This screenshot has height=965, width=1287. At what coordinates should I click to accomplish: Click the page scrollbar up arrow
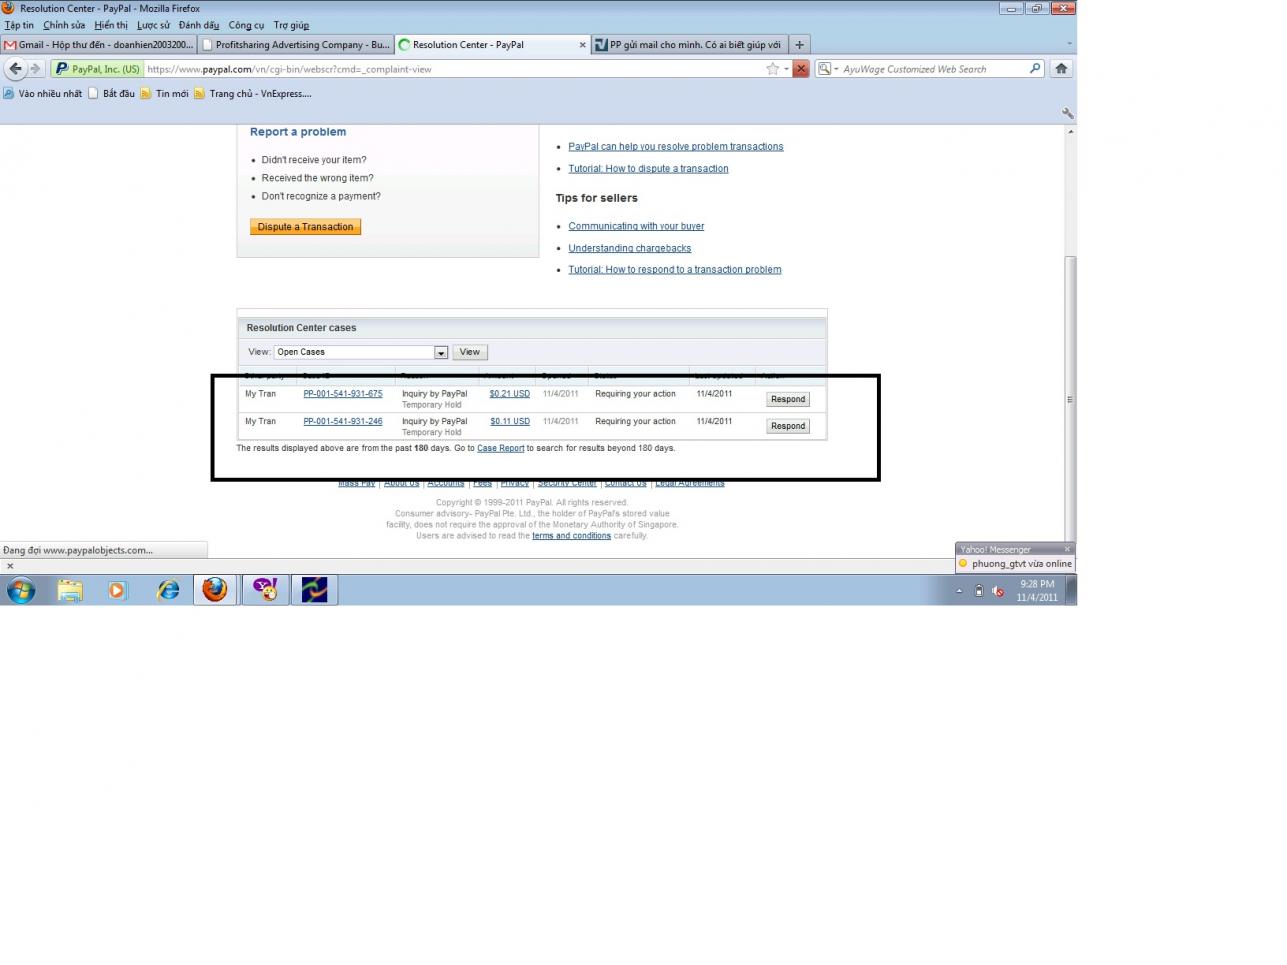pyautogui.click(x=1070, y=132)
